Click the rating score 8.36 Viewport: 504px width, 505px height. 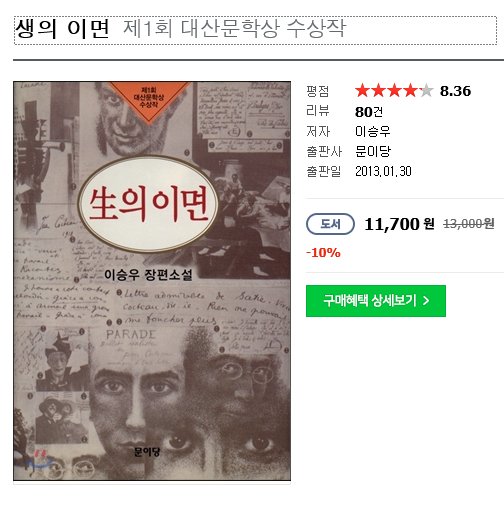tap(455, 91)
